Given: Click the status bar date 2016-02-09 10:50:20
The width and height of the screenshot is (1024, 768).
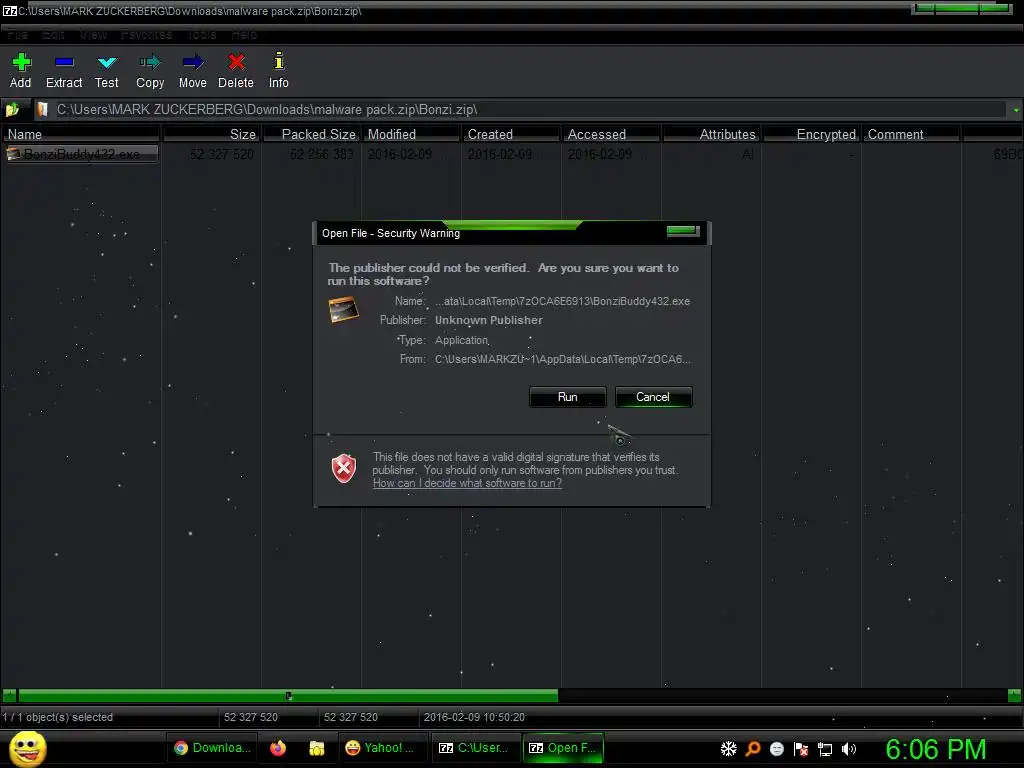Looking at the screenshot, I should (x=474, y=717).
